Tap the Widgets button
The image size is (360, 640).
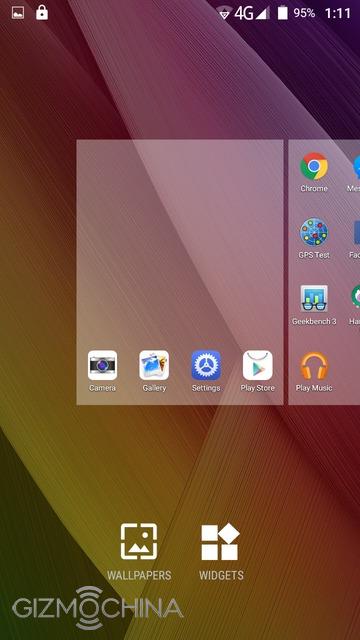[x=221, y=552]
